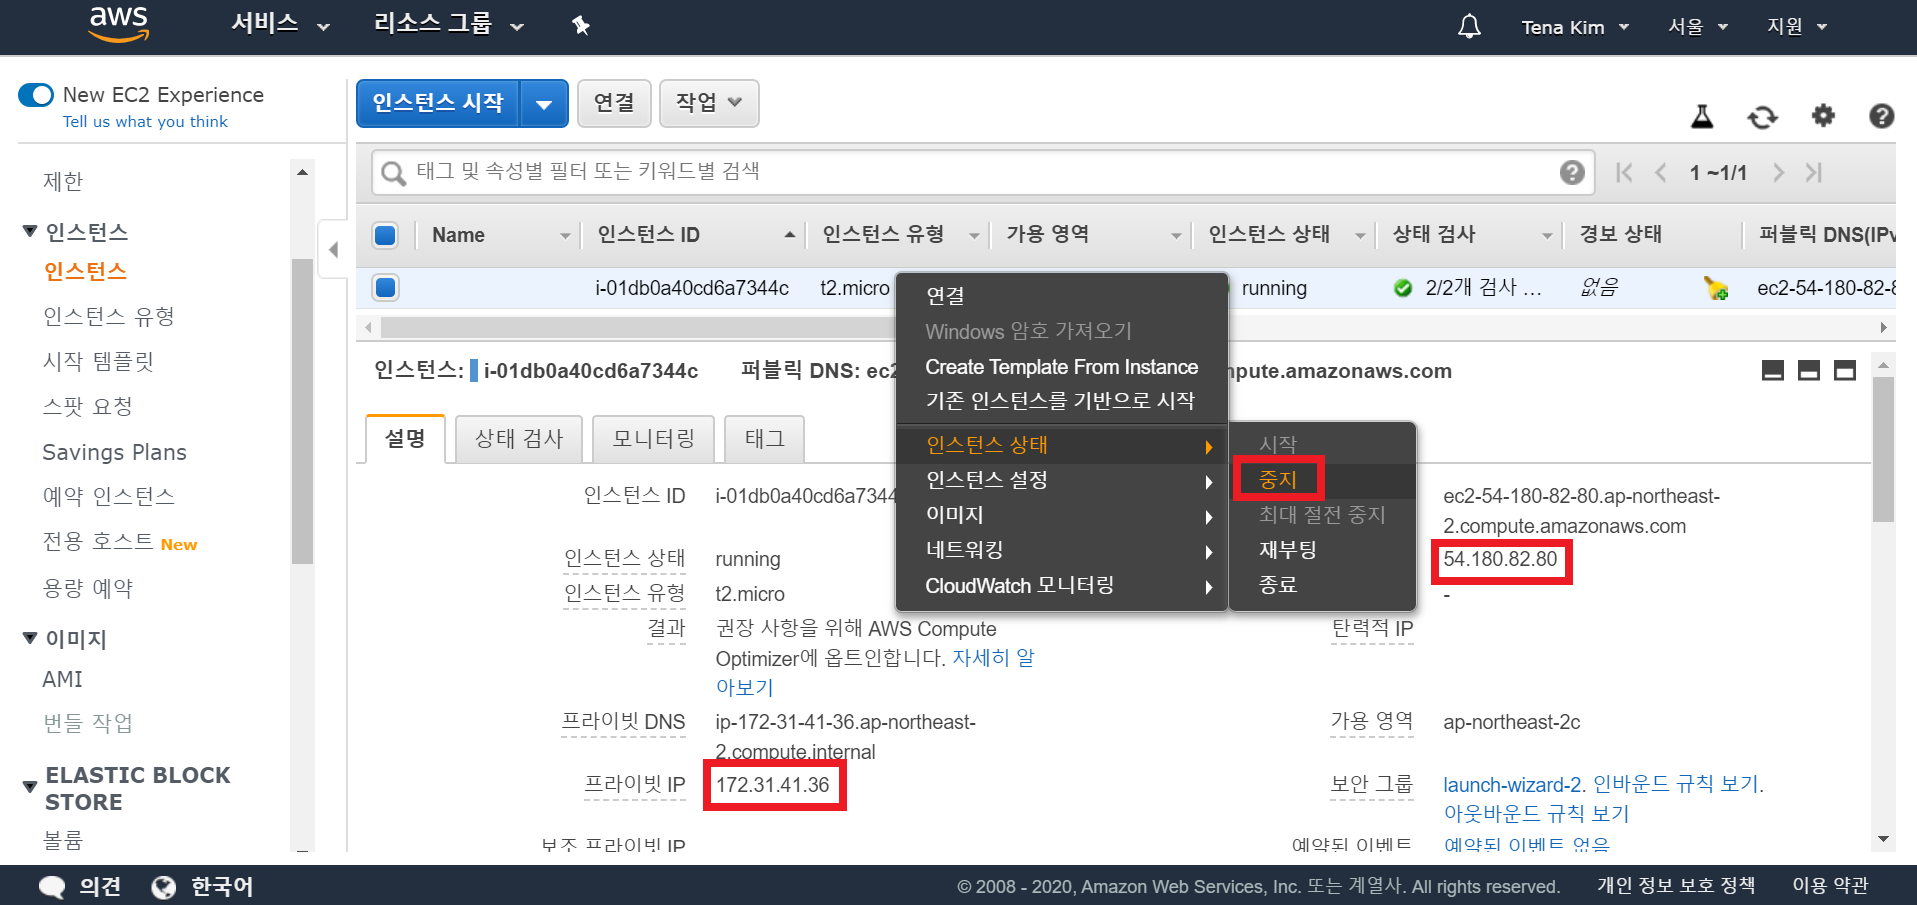This screenshot has height=905, width=1917.
Task: Toggle New EC2 Experience switch
Action: [36, 95]
